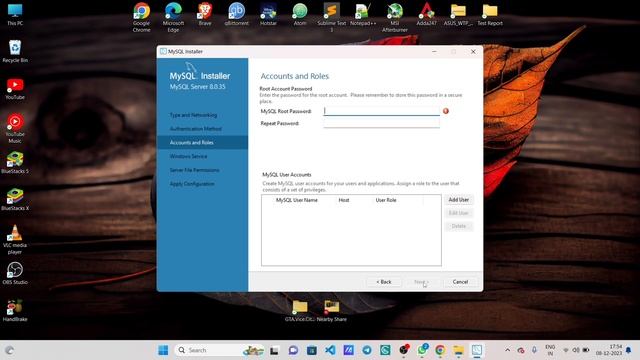Open ASUS_WTP folder on desktop
The height and width of the screenshot is (360, 640).
[458, 14]
